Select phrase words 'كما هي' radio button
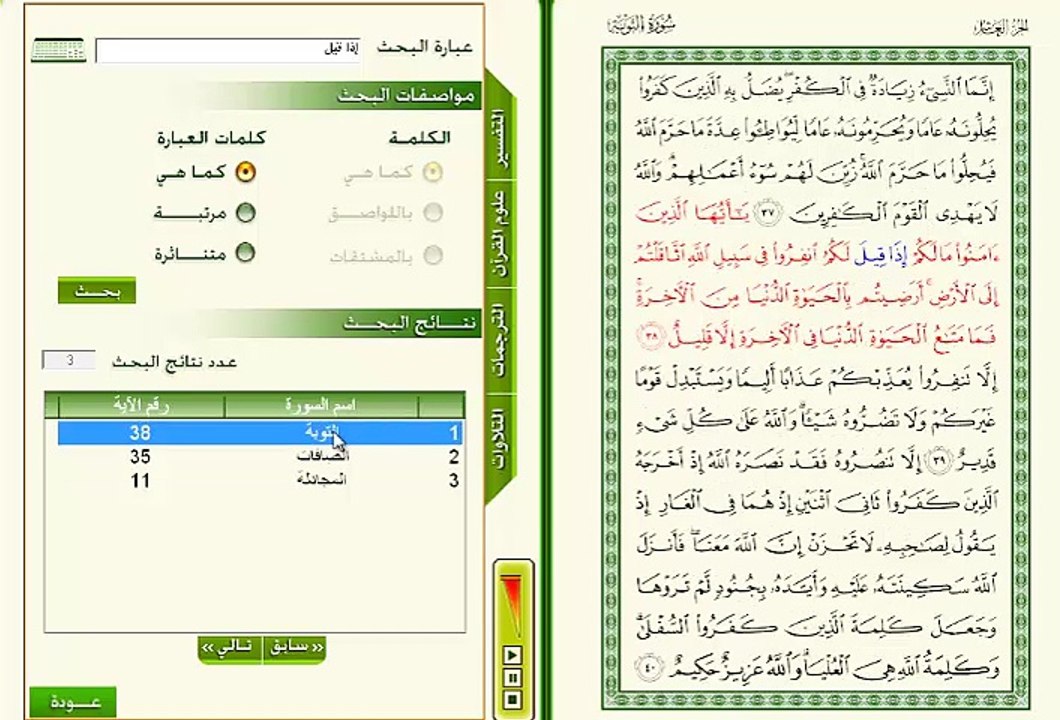This screenshot has width=1060, height=720. [x=245, y=172]
